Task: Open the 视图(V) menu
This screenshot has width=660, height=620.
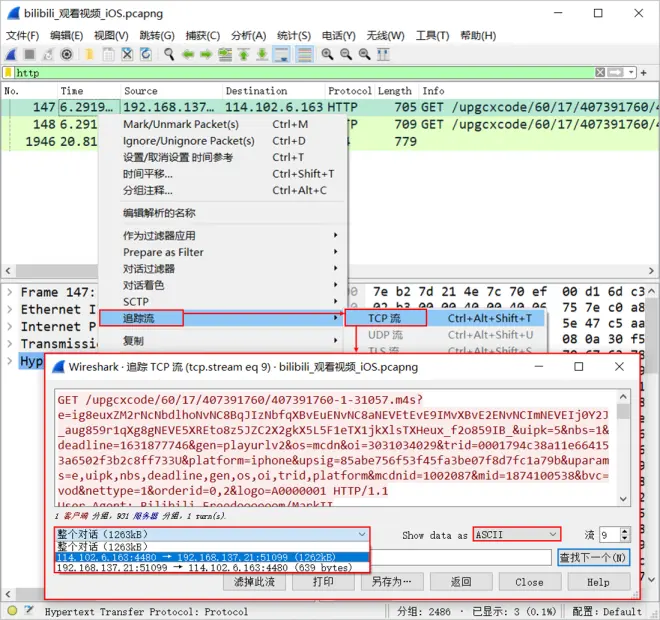Action: pos(111,36)
